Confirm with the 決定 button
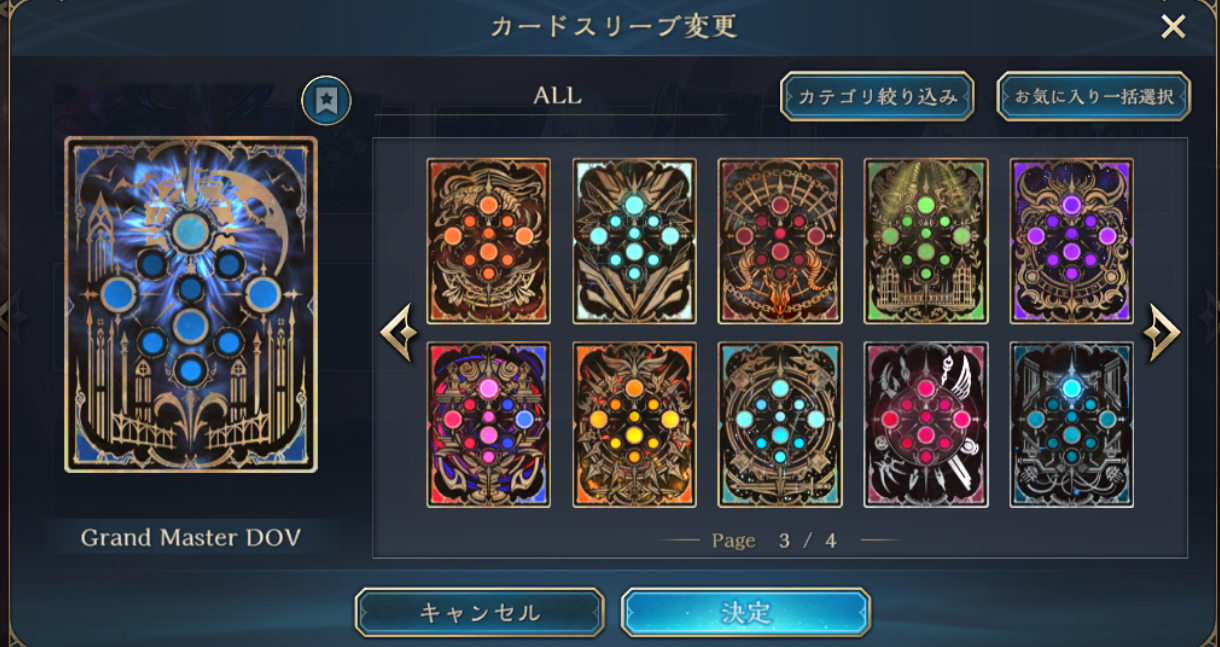 [746, 612]
